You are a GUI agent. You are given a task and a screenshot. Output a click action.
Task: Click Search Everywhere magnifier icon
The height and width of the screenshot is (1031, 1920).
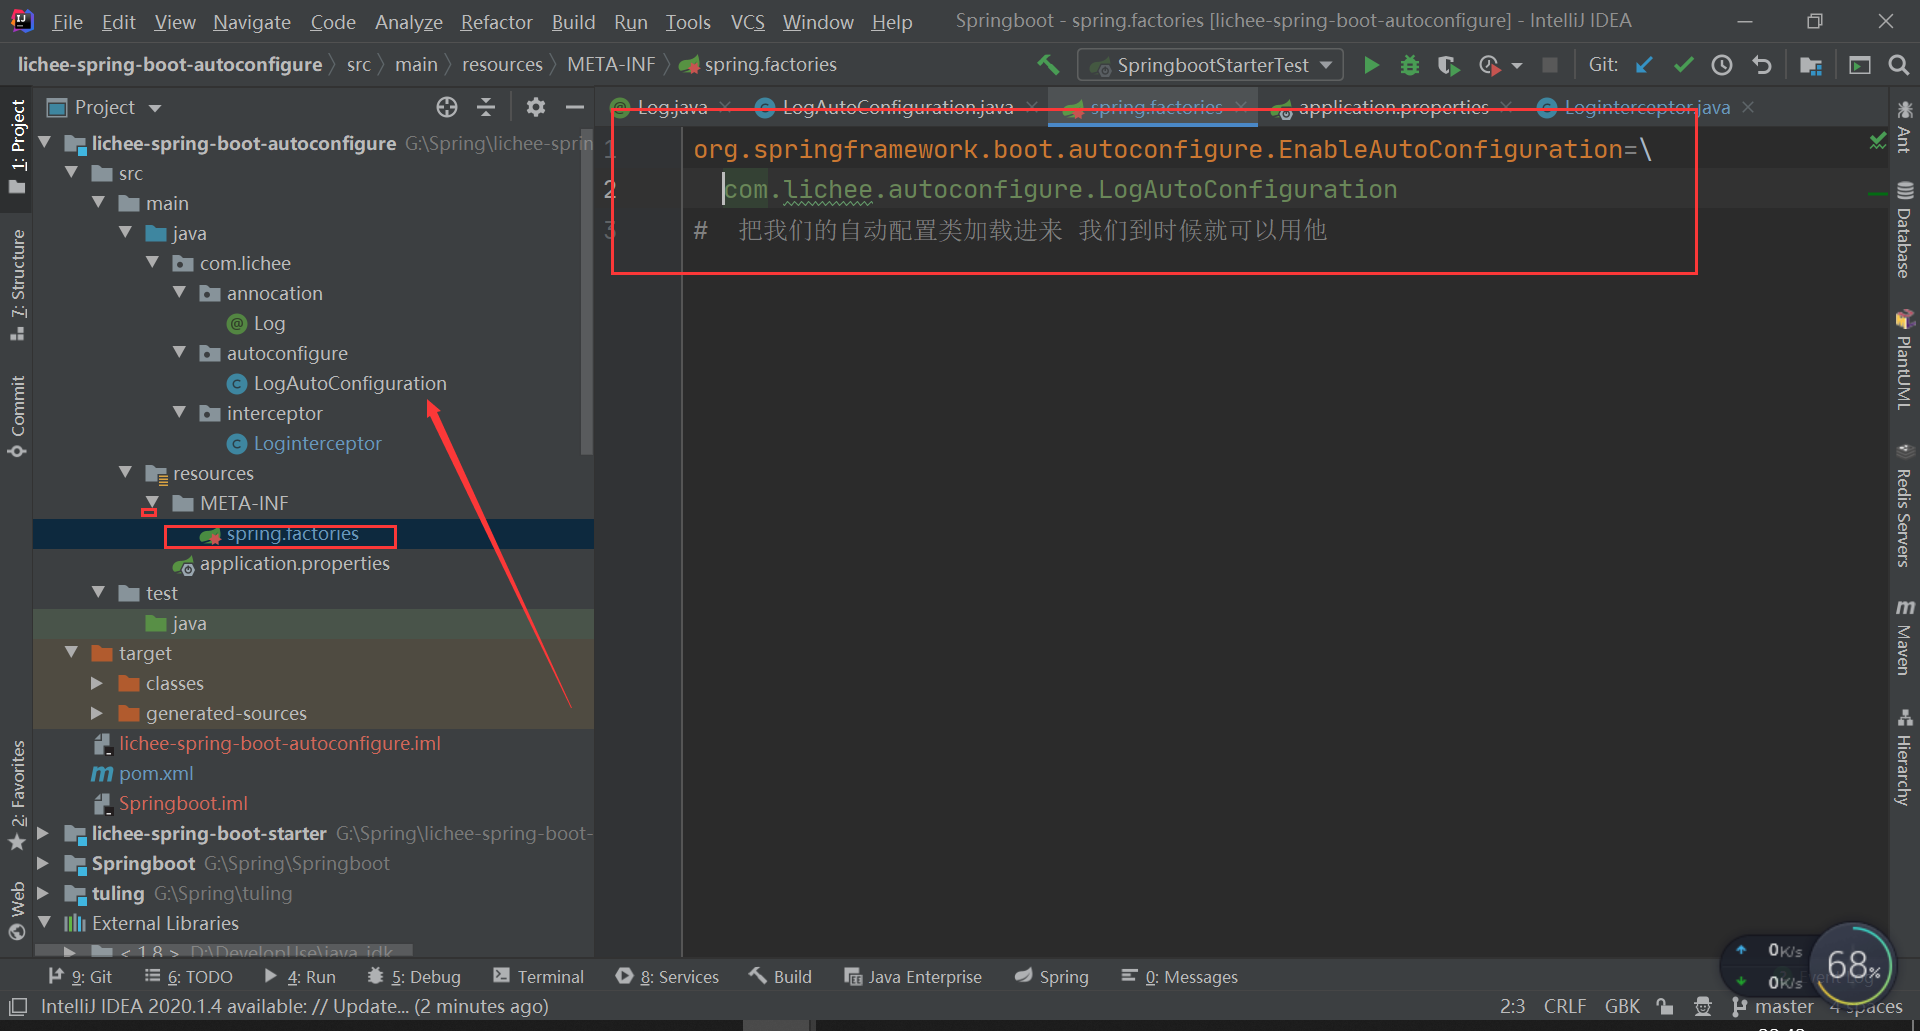click(1899, 65)
